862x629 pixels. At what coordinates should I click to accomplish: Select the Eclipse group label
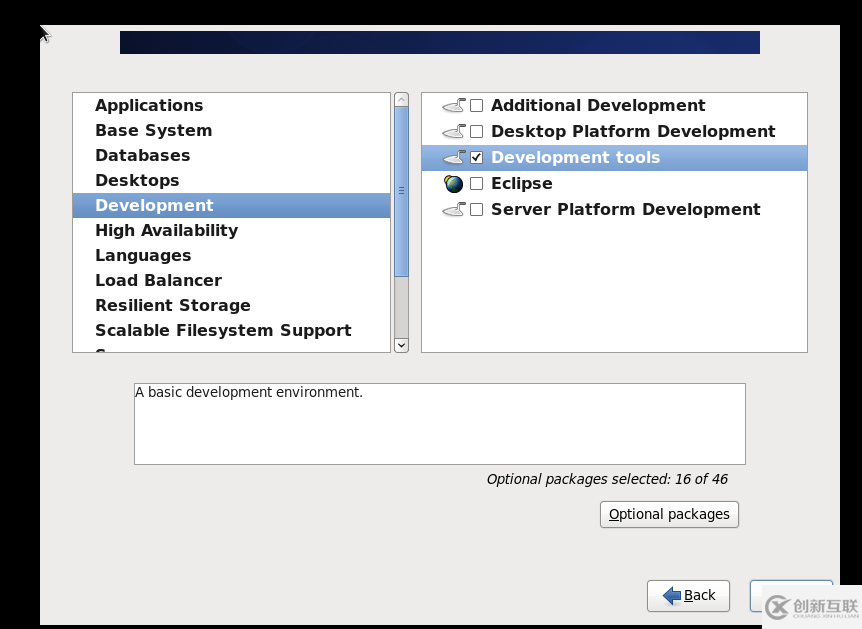pos(521,184)
